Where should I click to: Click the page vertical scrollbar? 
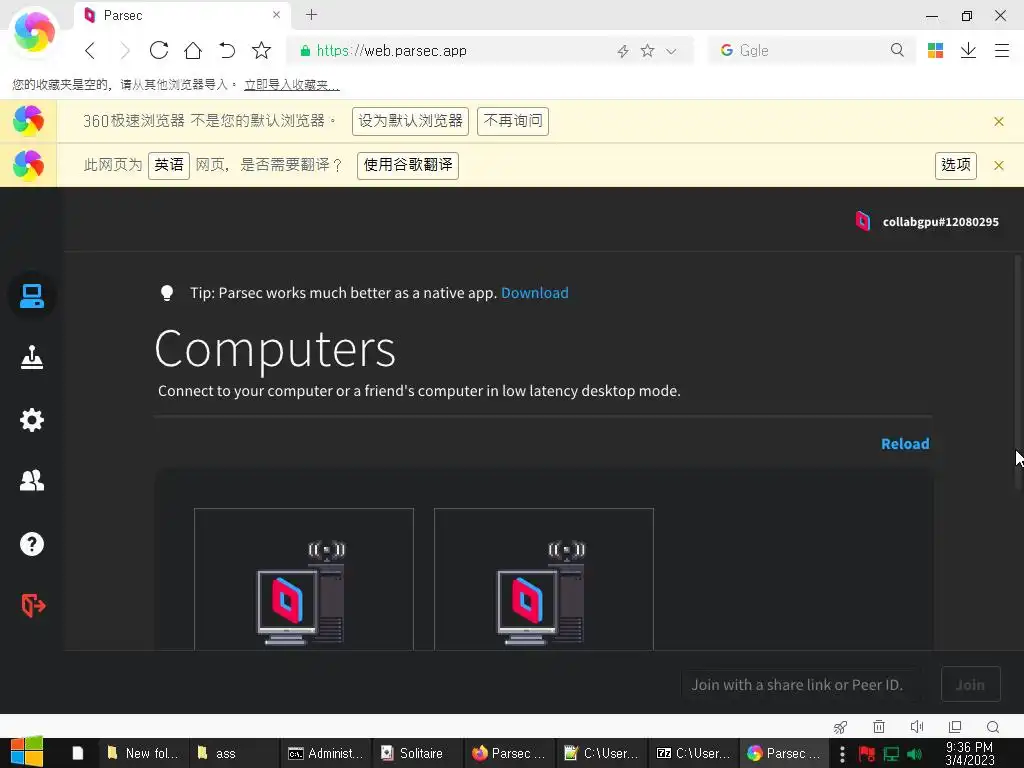(x=1017, y=372)
